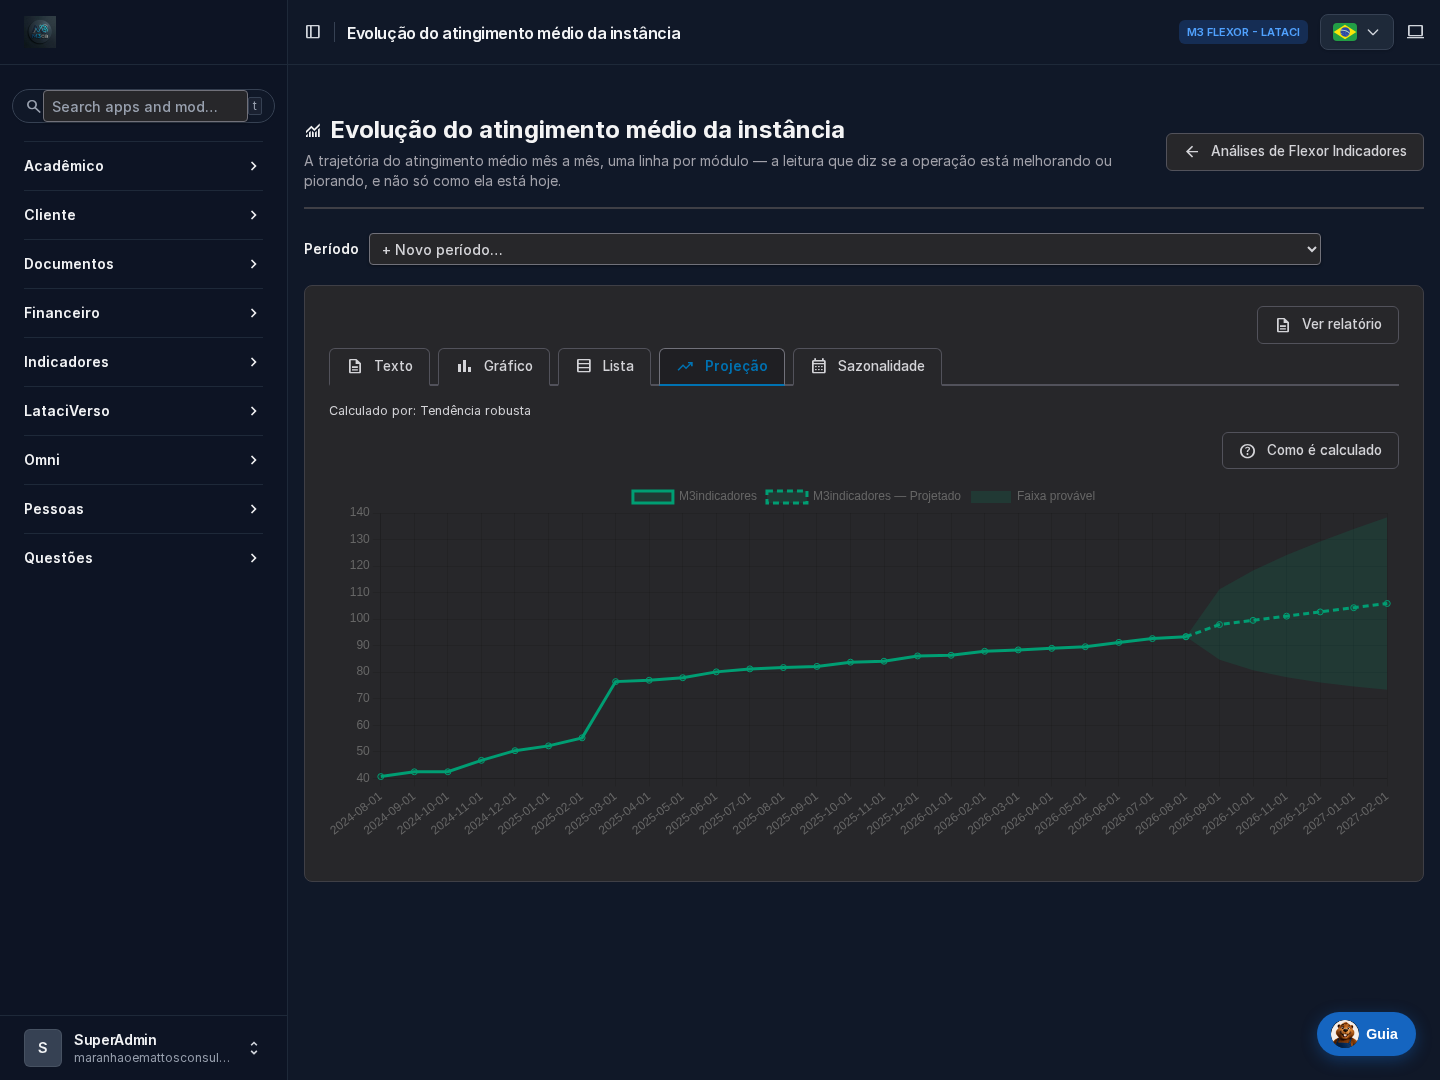
Task: Click the back arrow icon in the Análises button
Action: point(1192,152)
